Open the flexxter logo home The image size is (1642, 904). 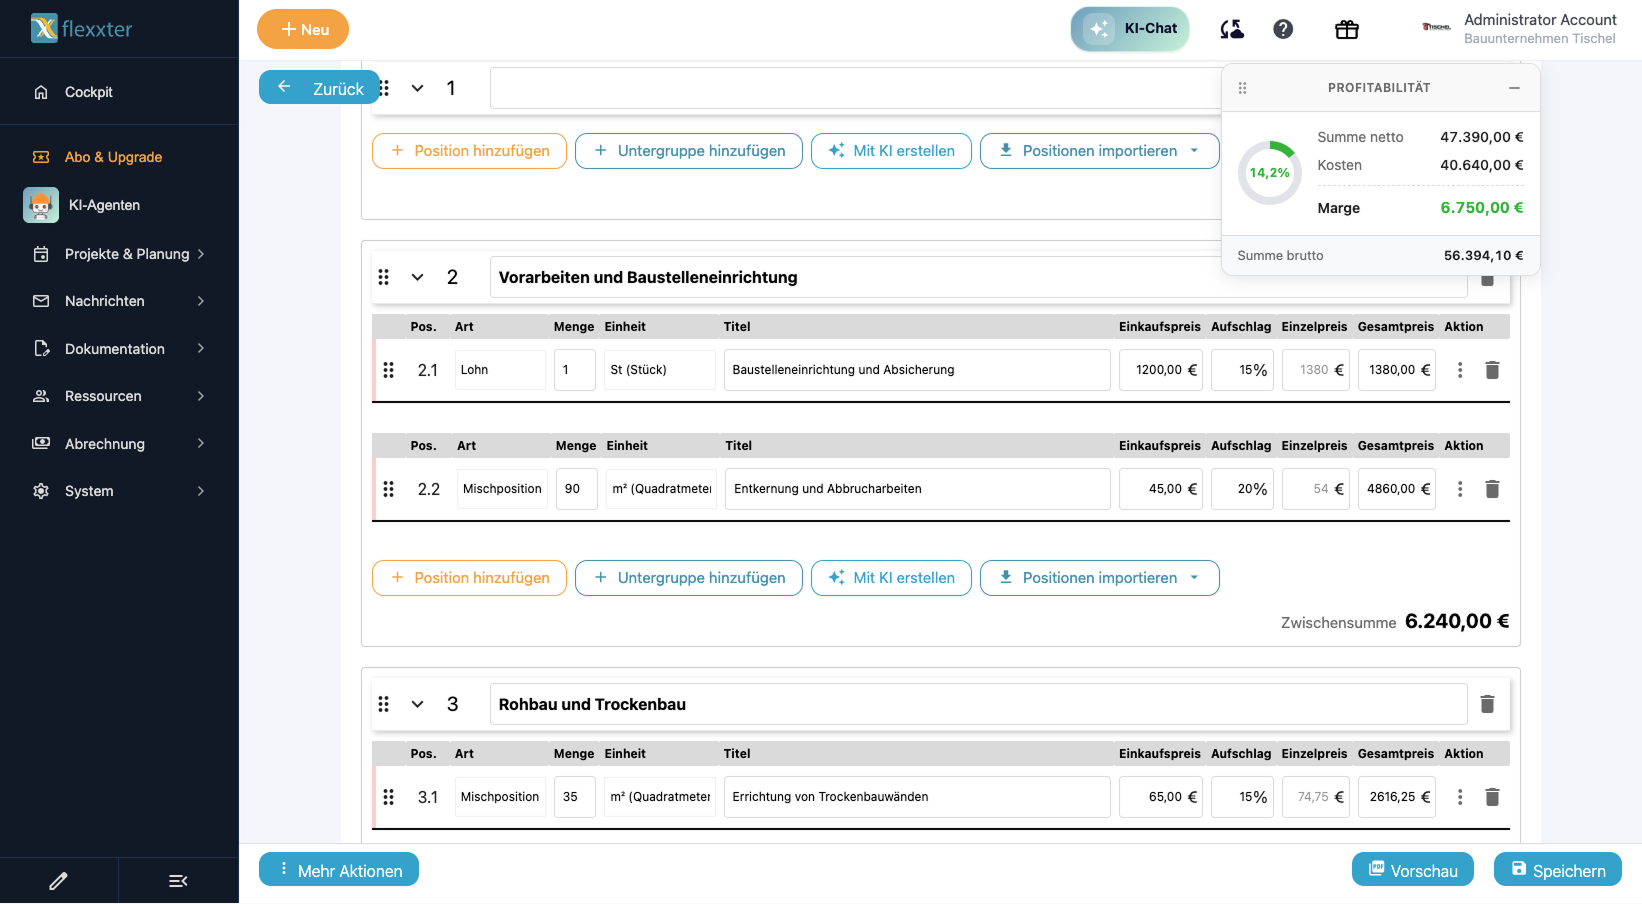click(x=82, y=28)
